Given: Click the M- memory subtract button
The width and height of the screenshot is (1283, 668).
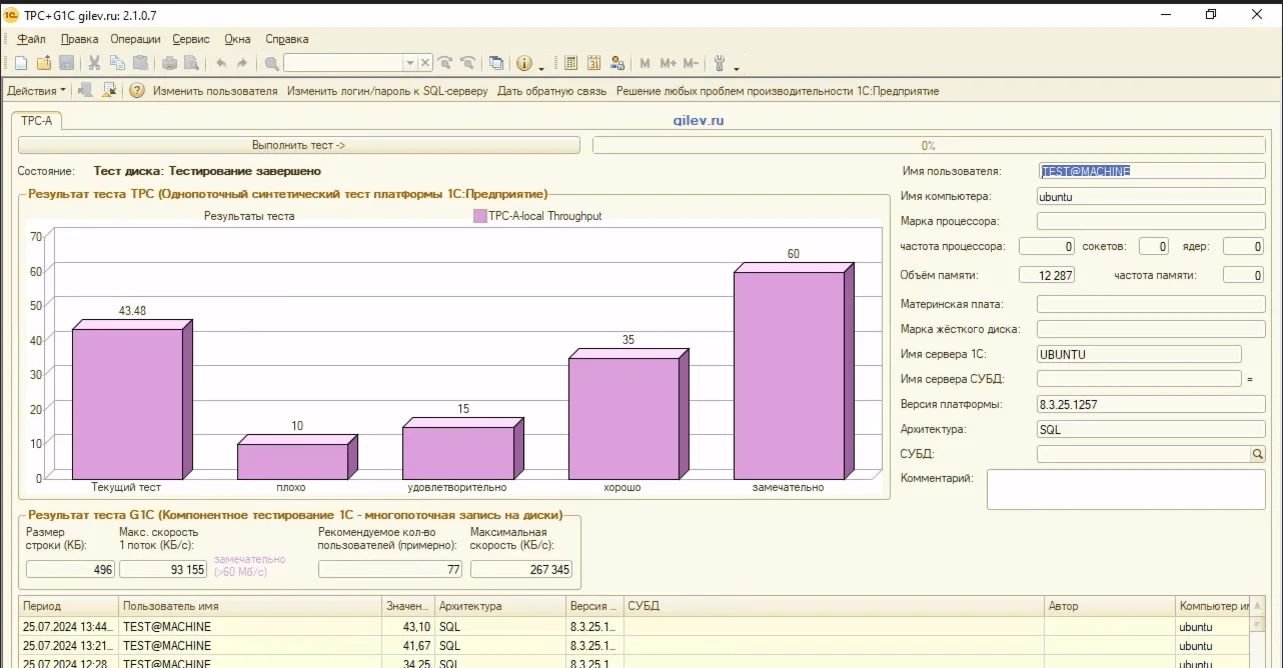Looking at the screenshot, I should coord(691,63).
